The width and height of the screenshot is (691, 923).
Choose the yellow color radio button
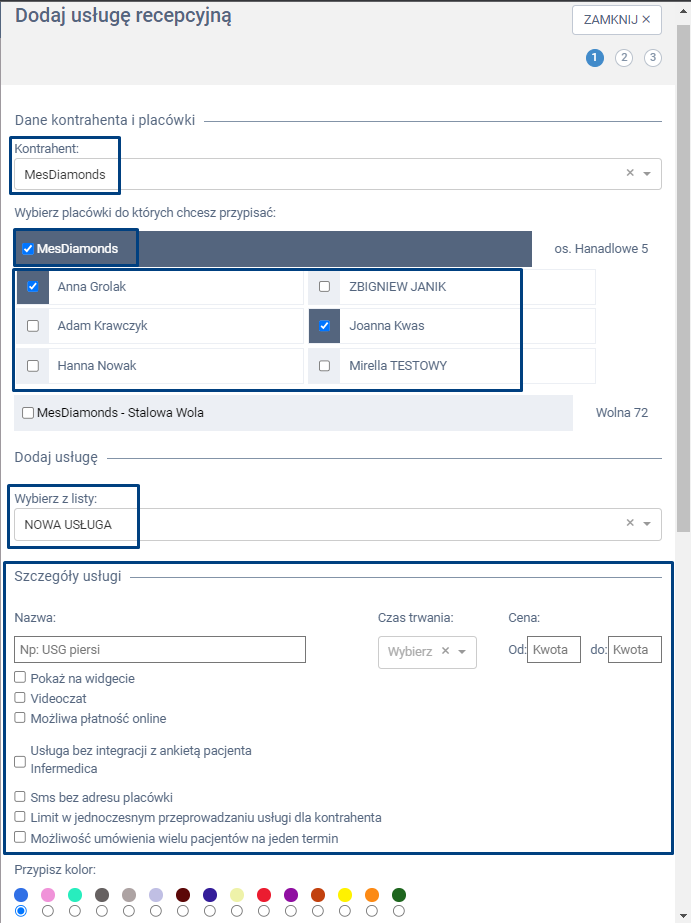coord(345,910)
